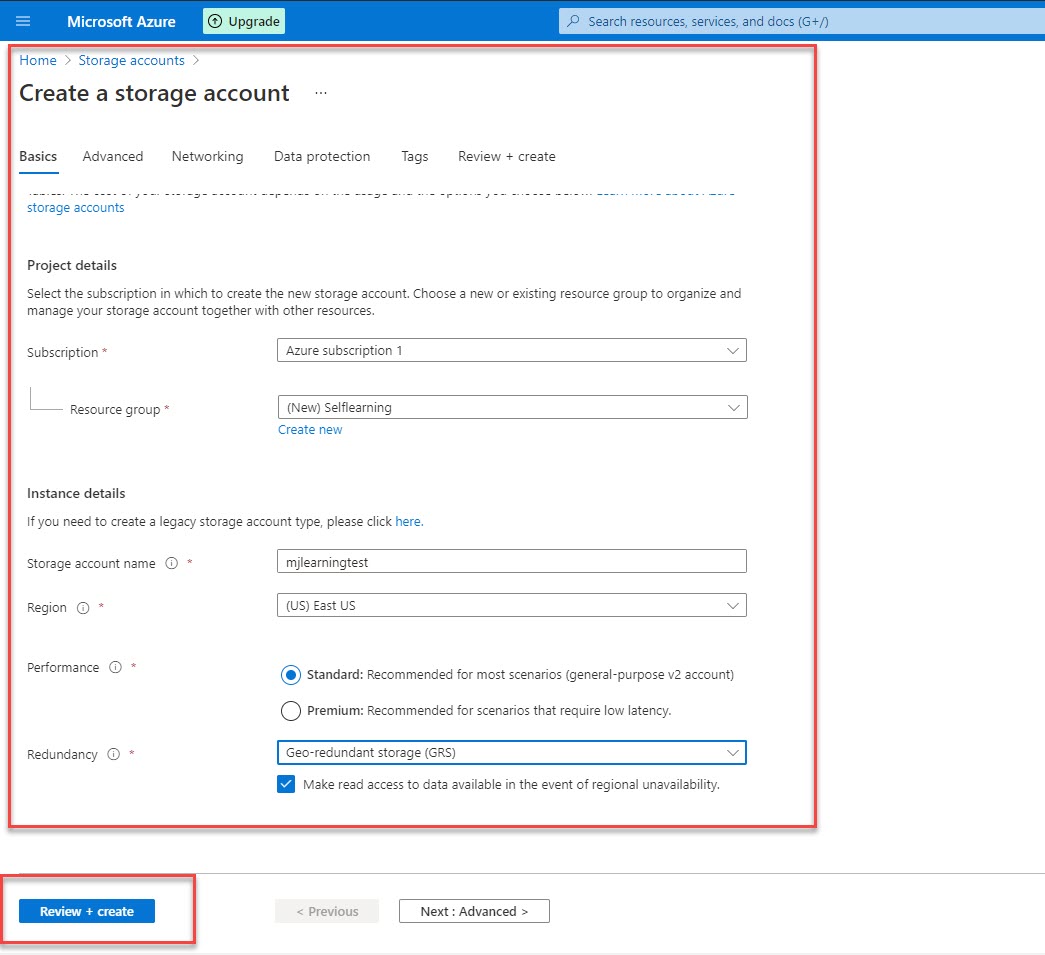Open the Networking tab
Image resolution: width=1045 pixels, height=955 pixels.
pos(207,157)
